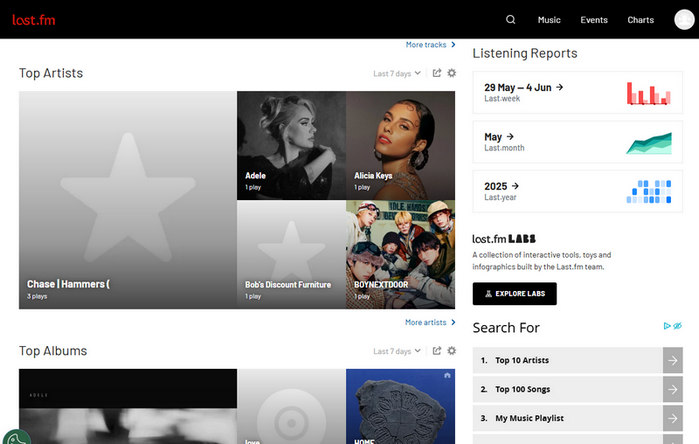Click the small icon on HOME album
Screen dimensions: 699x444
tap(447, 375)
